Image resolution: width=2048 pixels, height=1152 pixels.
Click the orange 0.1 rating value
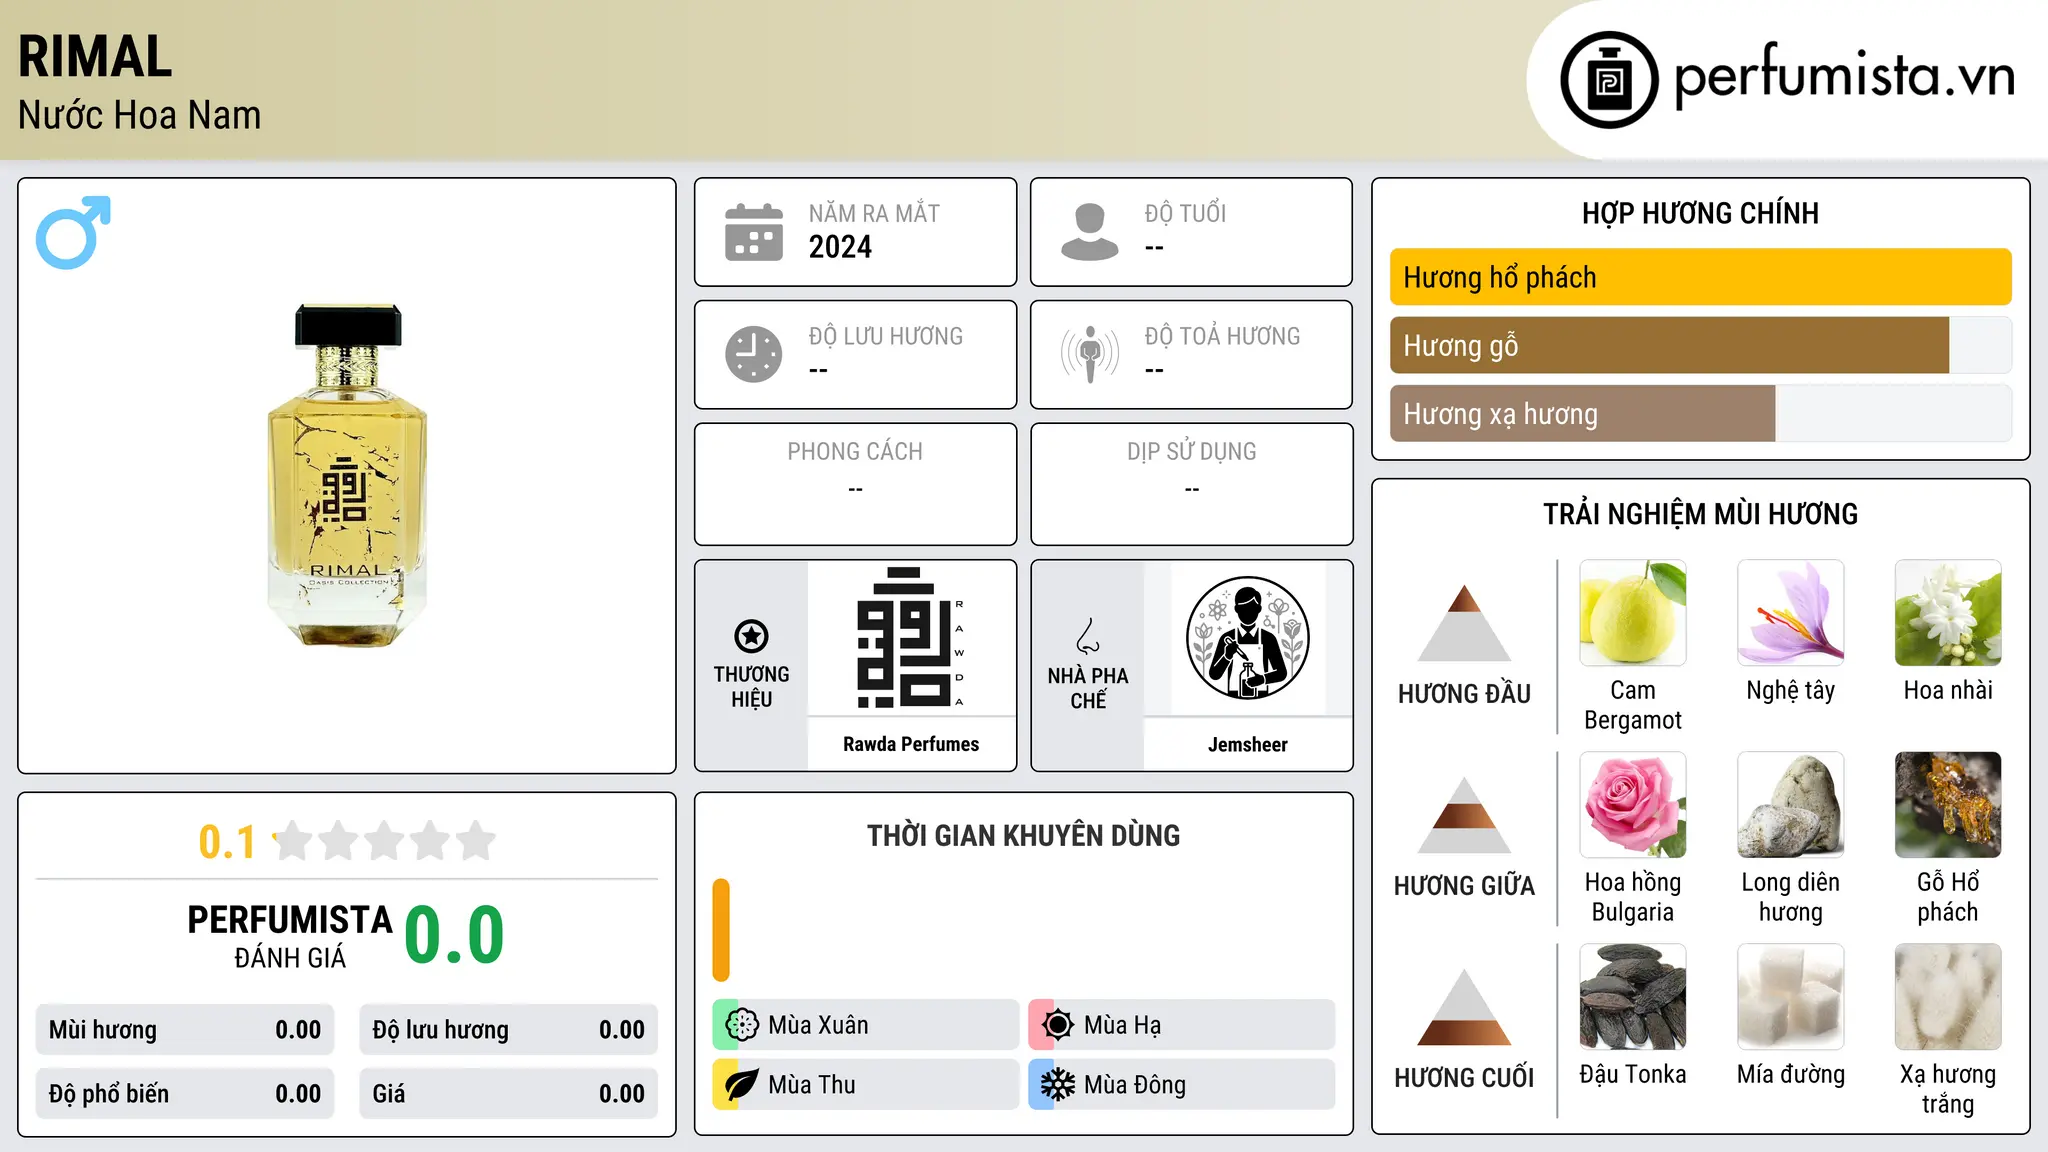tap(227, 842)
